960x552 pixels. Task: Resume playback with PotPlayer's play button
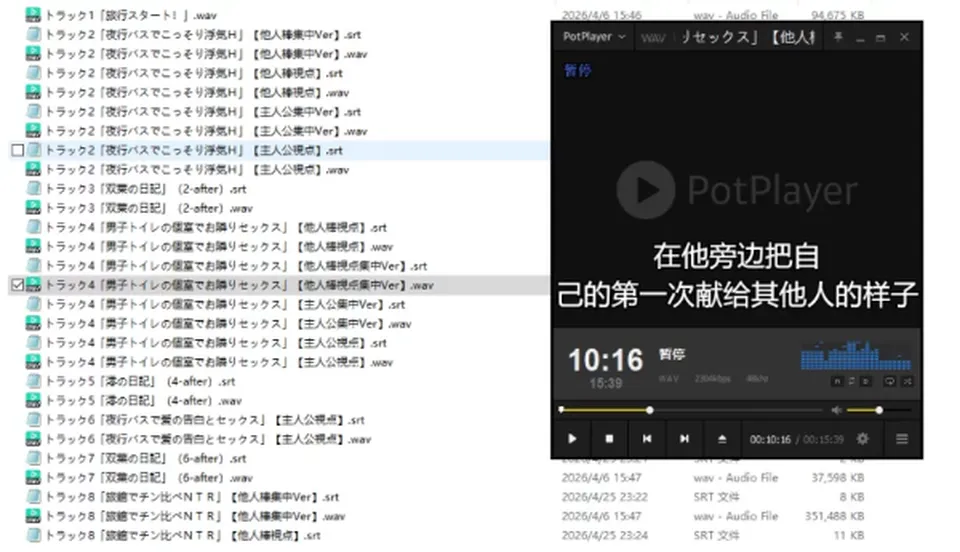coord(572,439)
